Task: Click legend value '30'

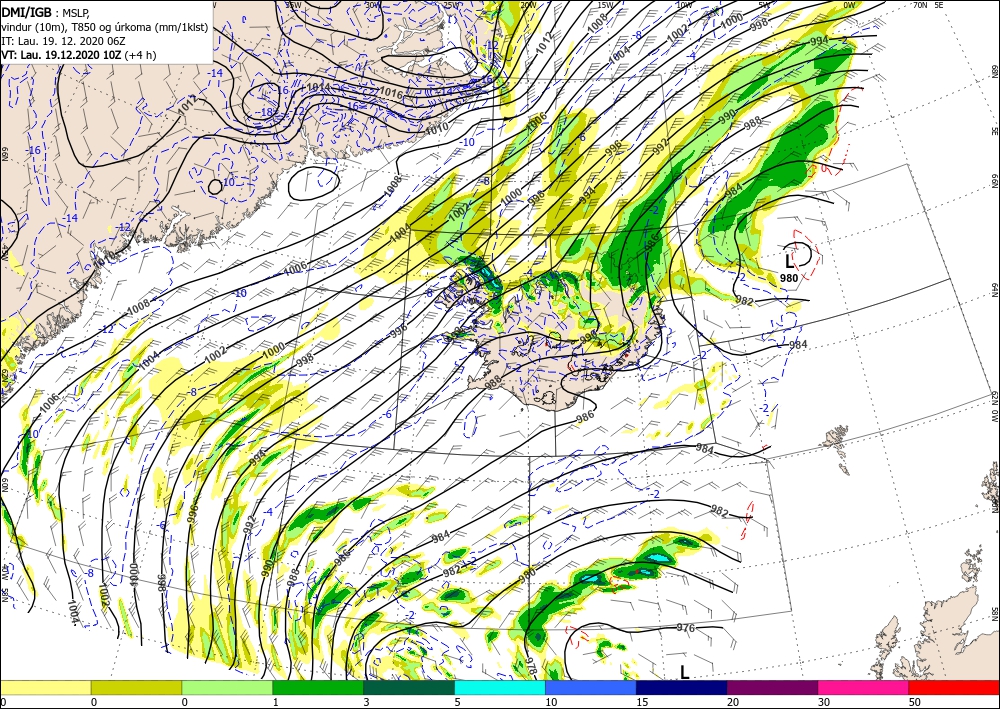Action: click(824, 702)
